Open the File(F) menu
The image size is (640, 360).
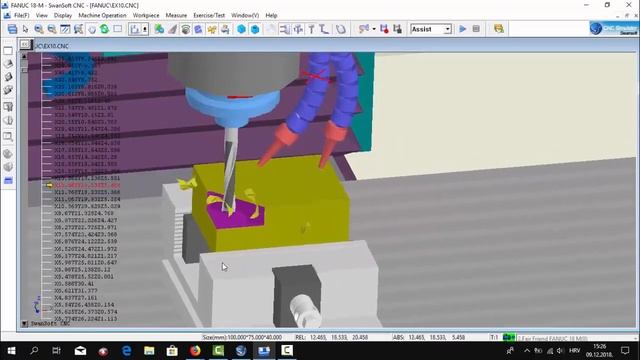[x=22, y=15]
